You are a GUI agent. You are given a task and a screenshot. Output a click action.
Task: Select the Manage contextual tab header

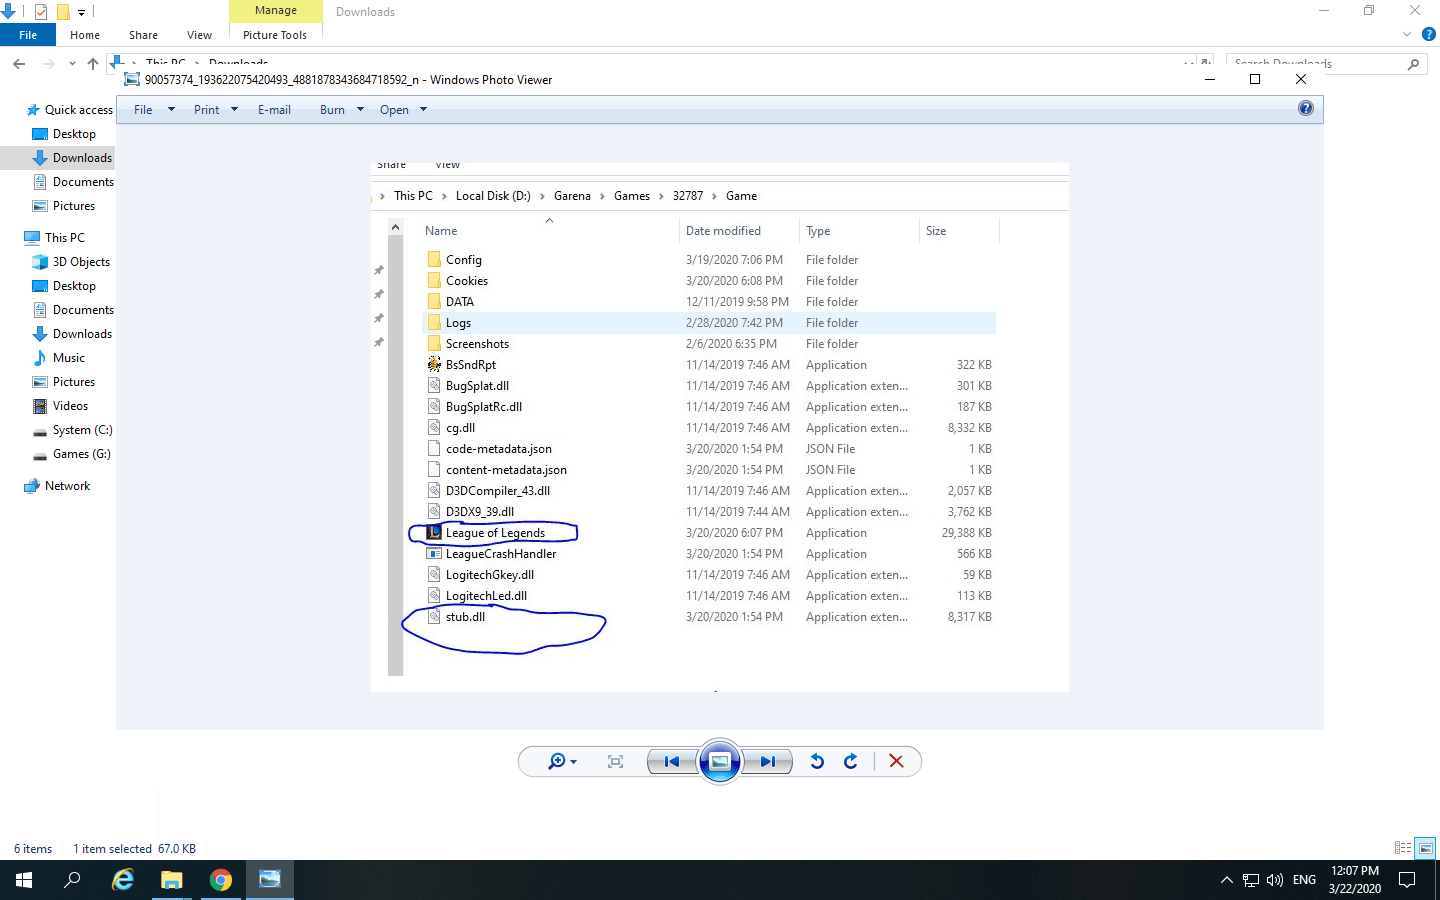[276, 11]
